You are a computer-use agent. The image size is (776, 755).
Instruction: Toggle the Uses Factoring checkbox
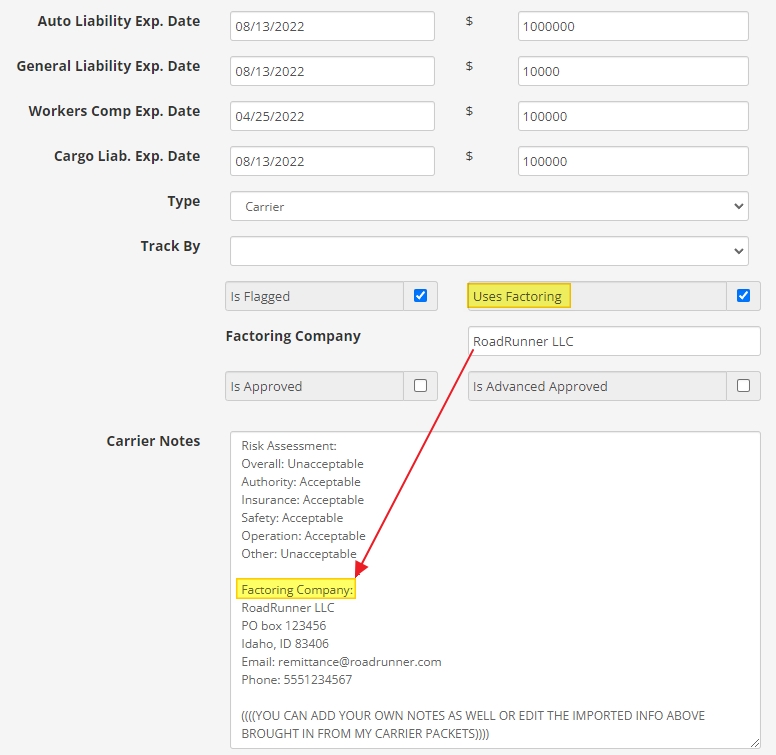tap(742, 296)
